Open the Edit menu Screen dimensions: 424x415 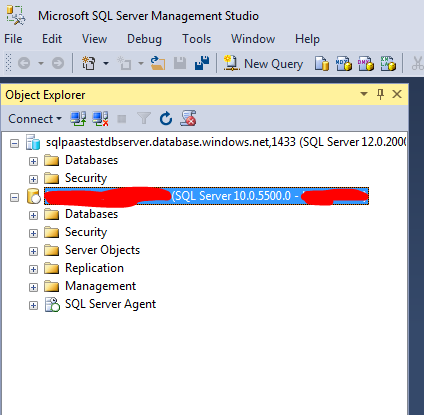(x=52, y=39)
